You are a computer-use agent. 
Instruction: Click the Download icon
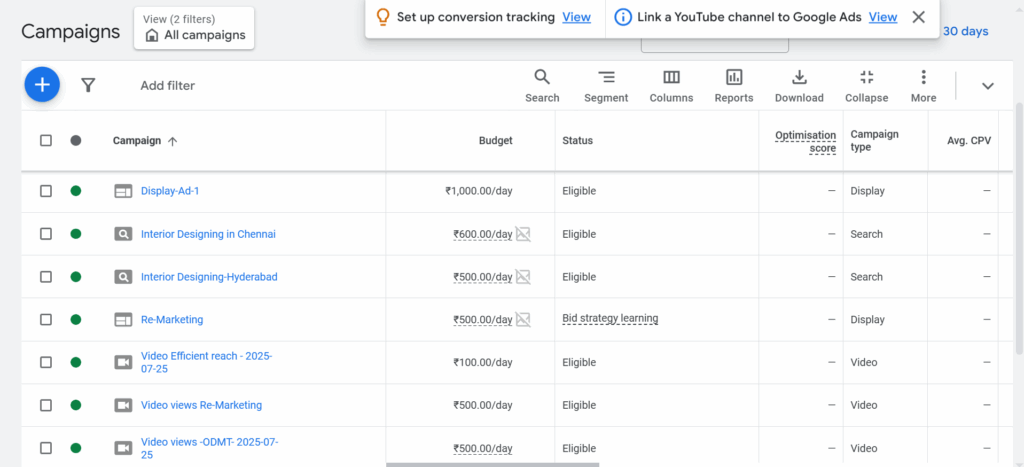[799, 85]
